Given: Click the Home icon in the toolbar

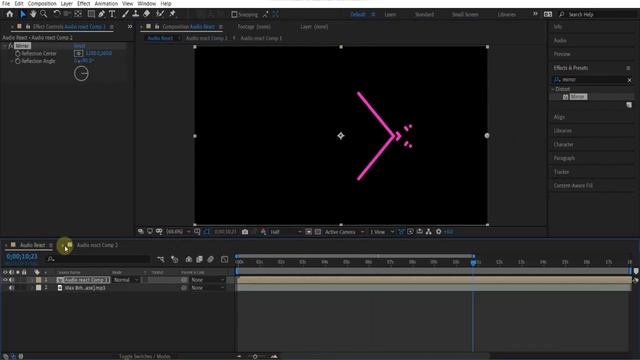Looking at the screenshot, I should pyautogui.click(x=9, y=14).
